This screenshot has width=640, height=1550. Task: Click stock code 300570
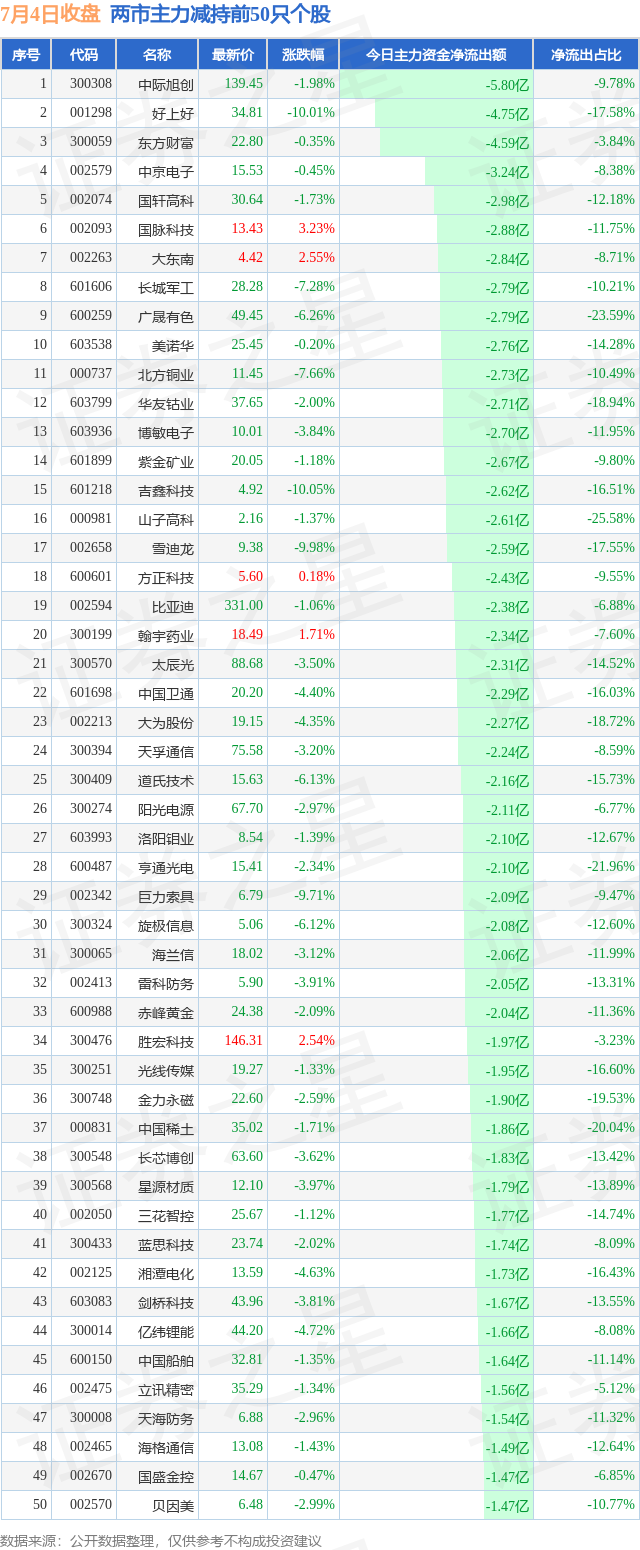[x=89, y=664]
